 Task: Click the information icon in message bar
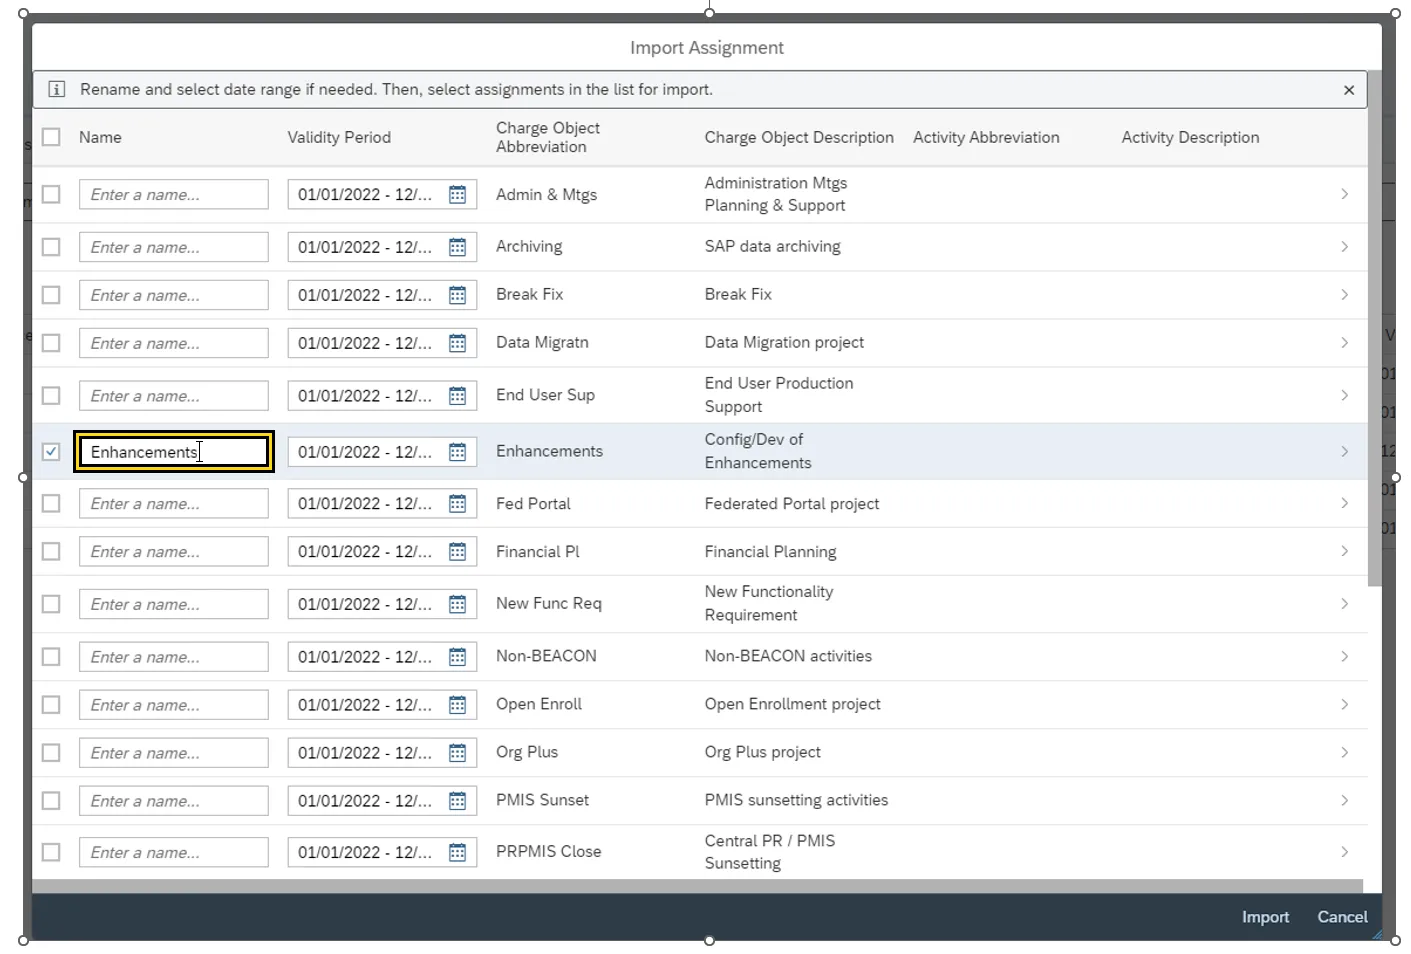point(57,90)
